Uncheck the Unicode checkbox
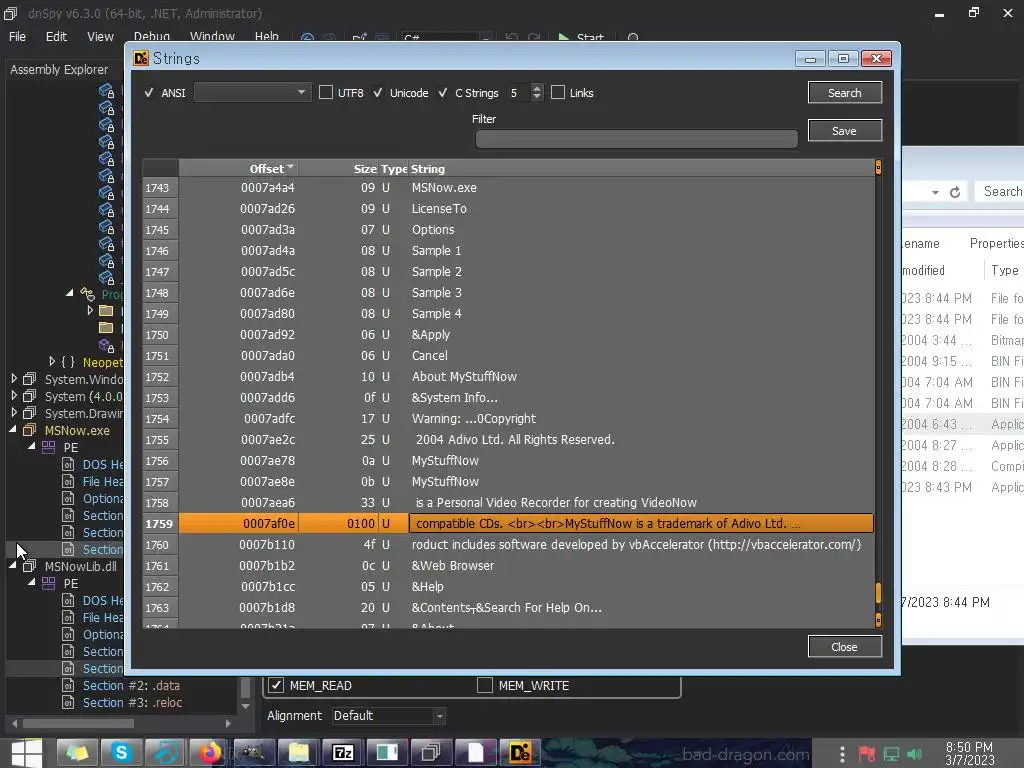 coord(378,93)
